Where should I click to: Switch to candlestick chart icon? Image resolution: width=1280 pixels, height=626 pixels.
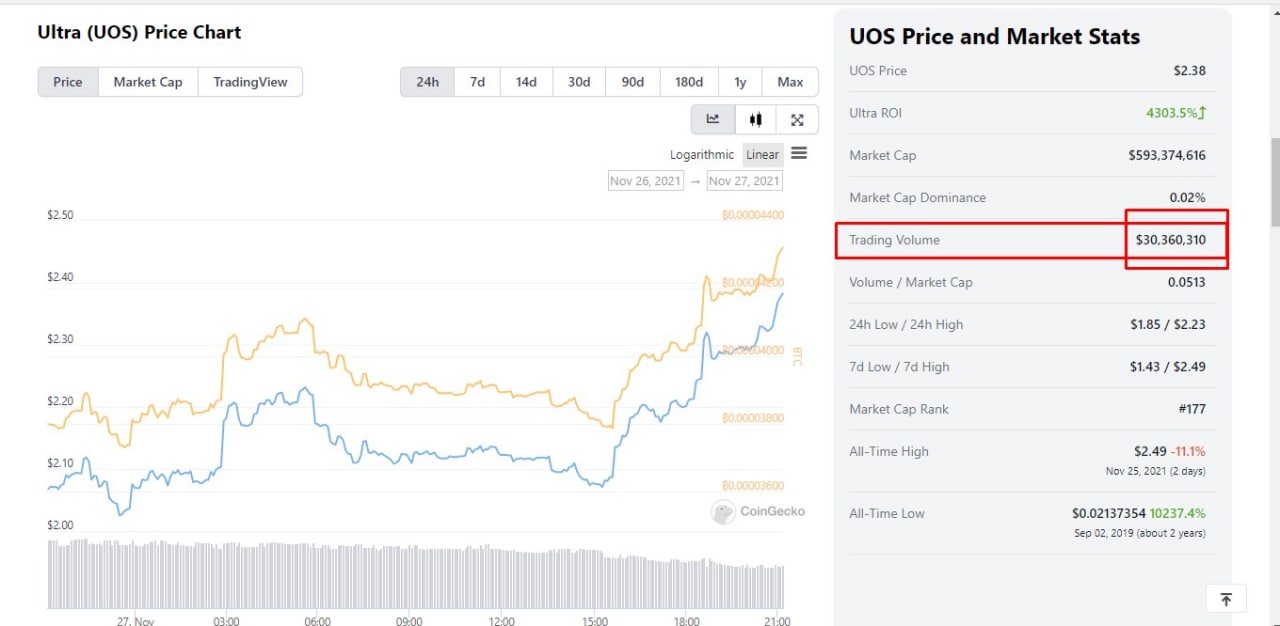point(755,119)
